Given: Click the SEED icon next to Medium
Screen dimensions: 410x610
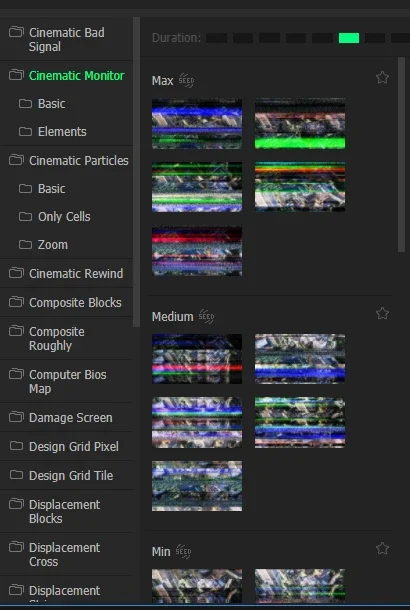Looking at the screenshot, I should (206, 316).
